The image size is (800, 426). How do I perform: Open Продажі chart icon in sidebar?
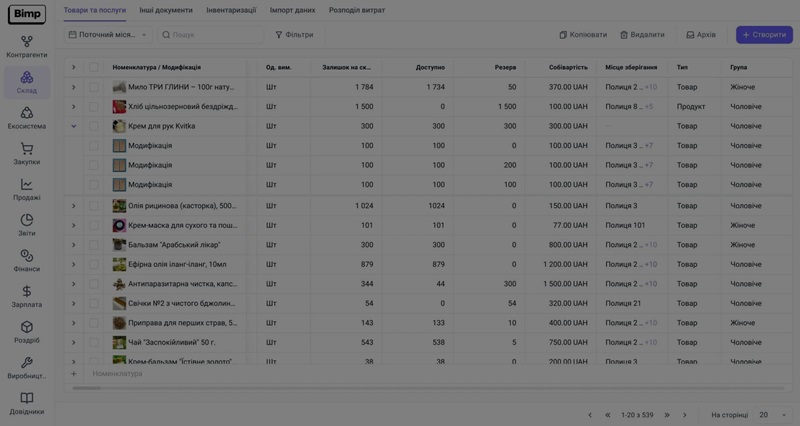[27, 189]
